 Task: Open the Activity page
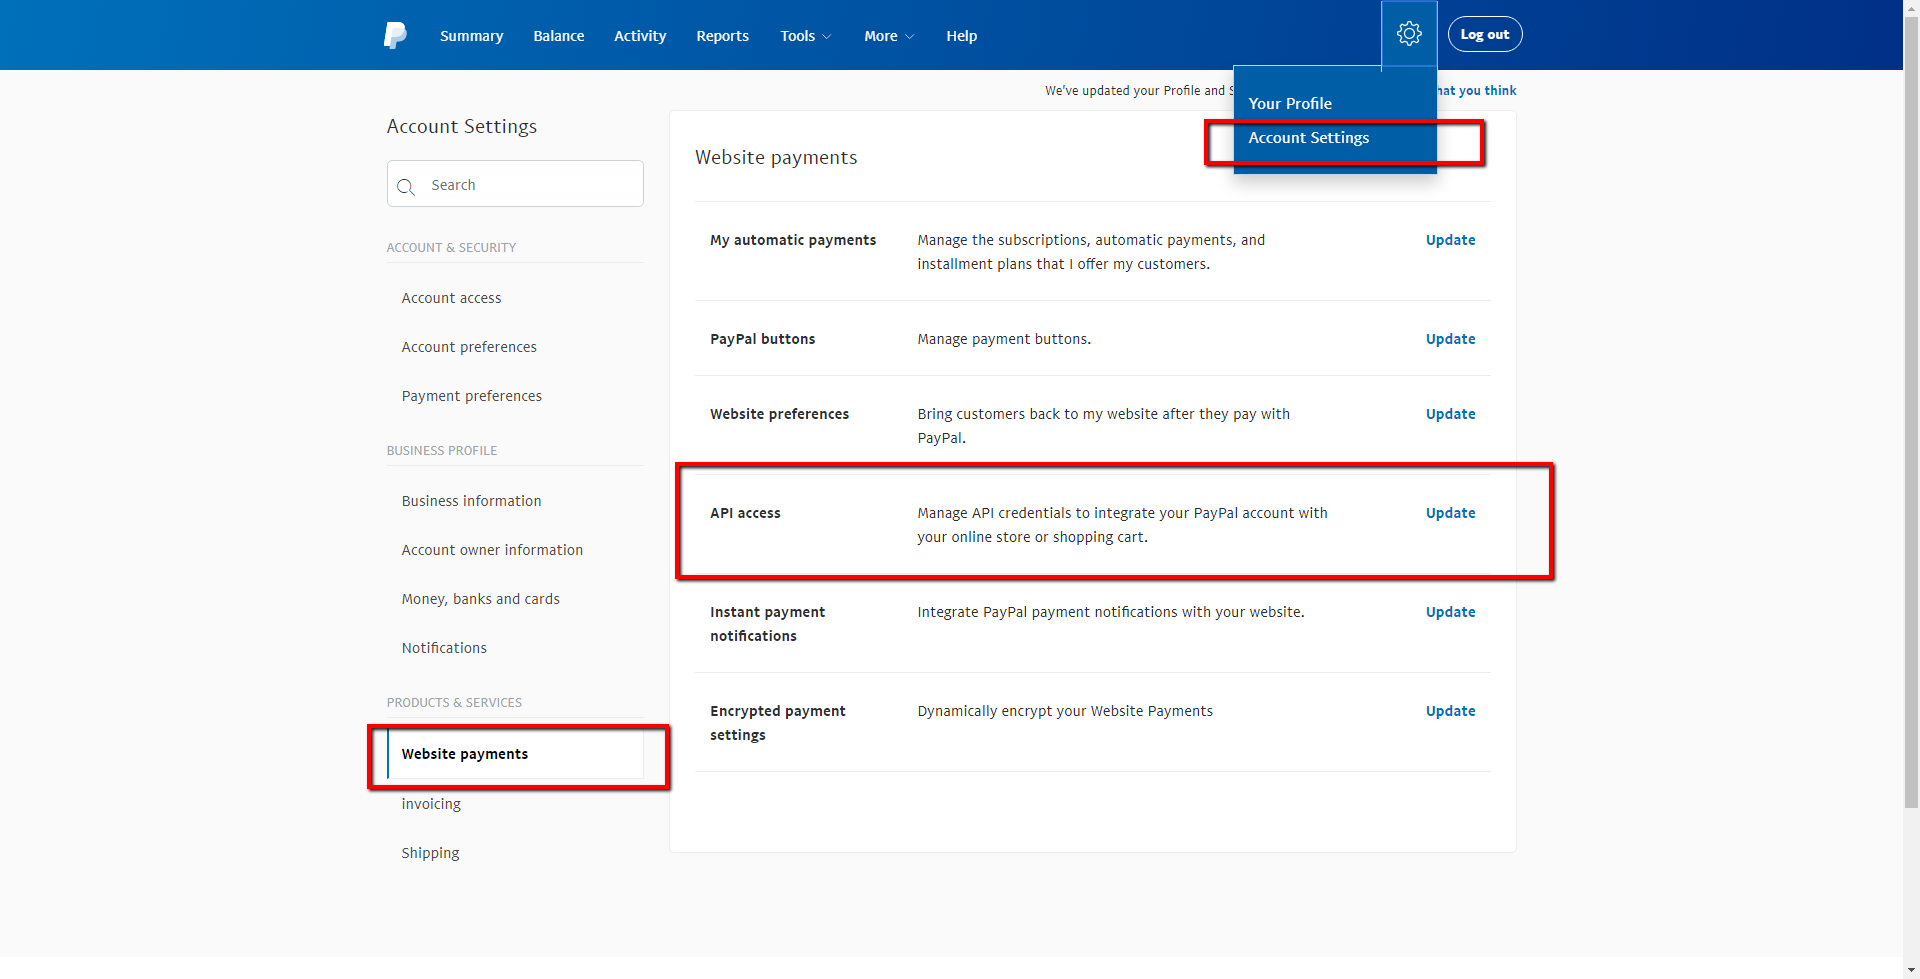pyautogui.click(x=640, y=36)
